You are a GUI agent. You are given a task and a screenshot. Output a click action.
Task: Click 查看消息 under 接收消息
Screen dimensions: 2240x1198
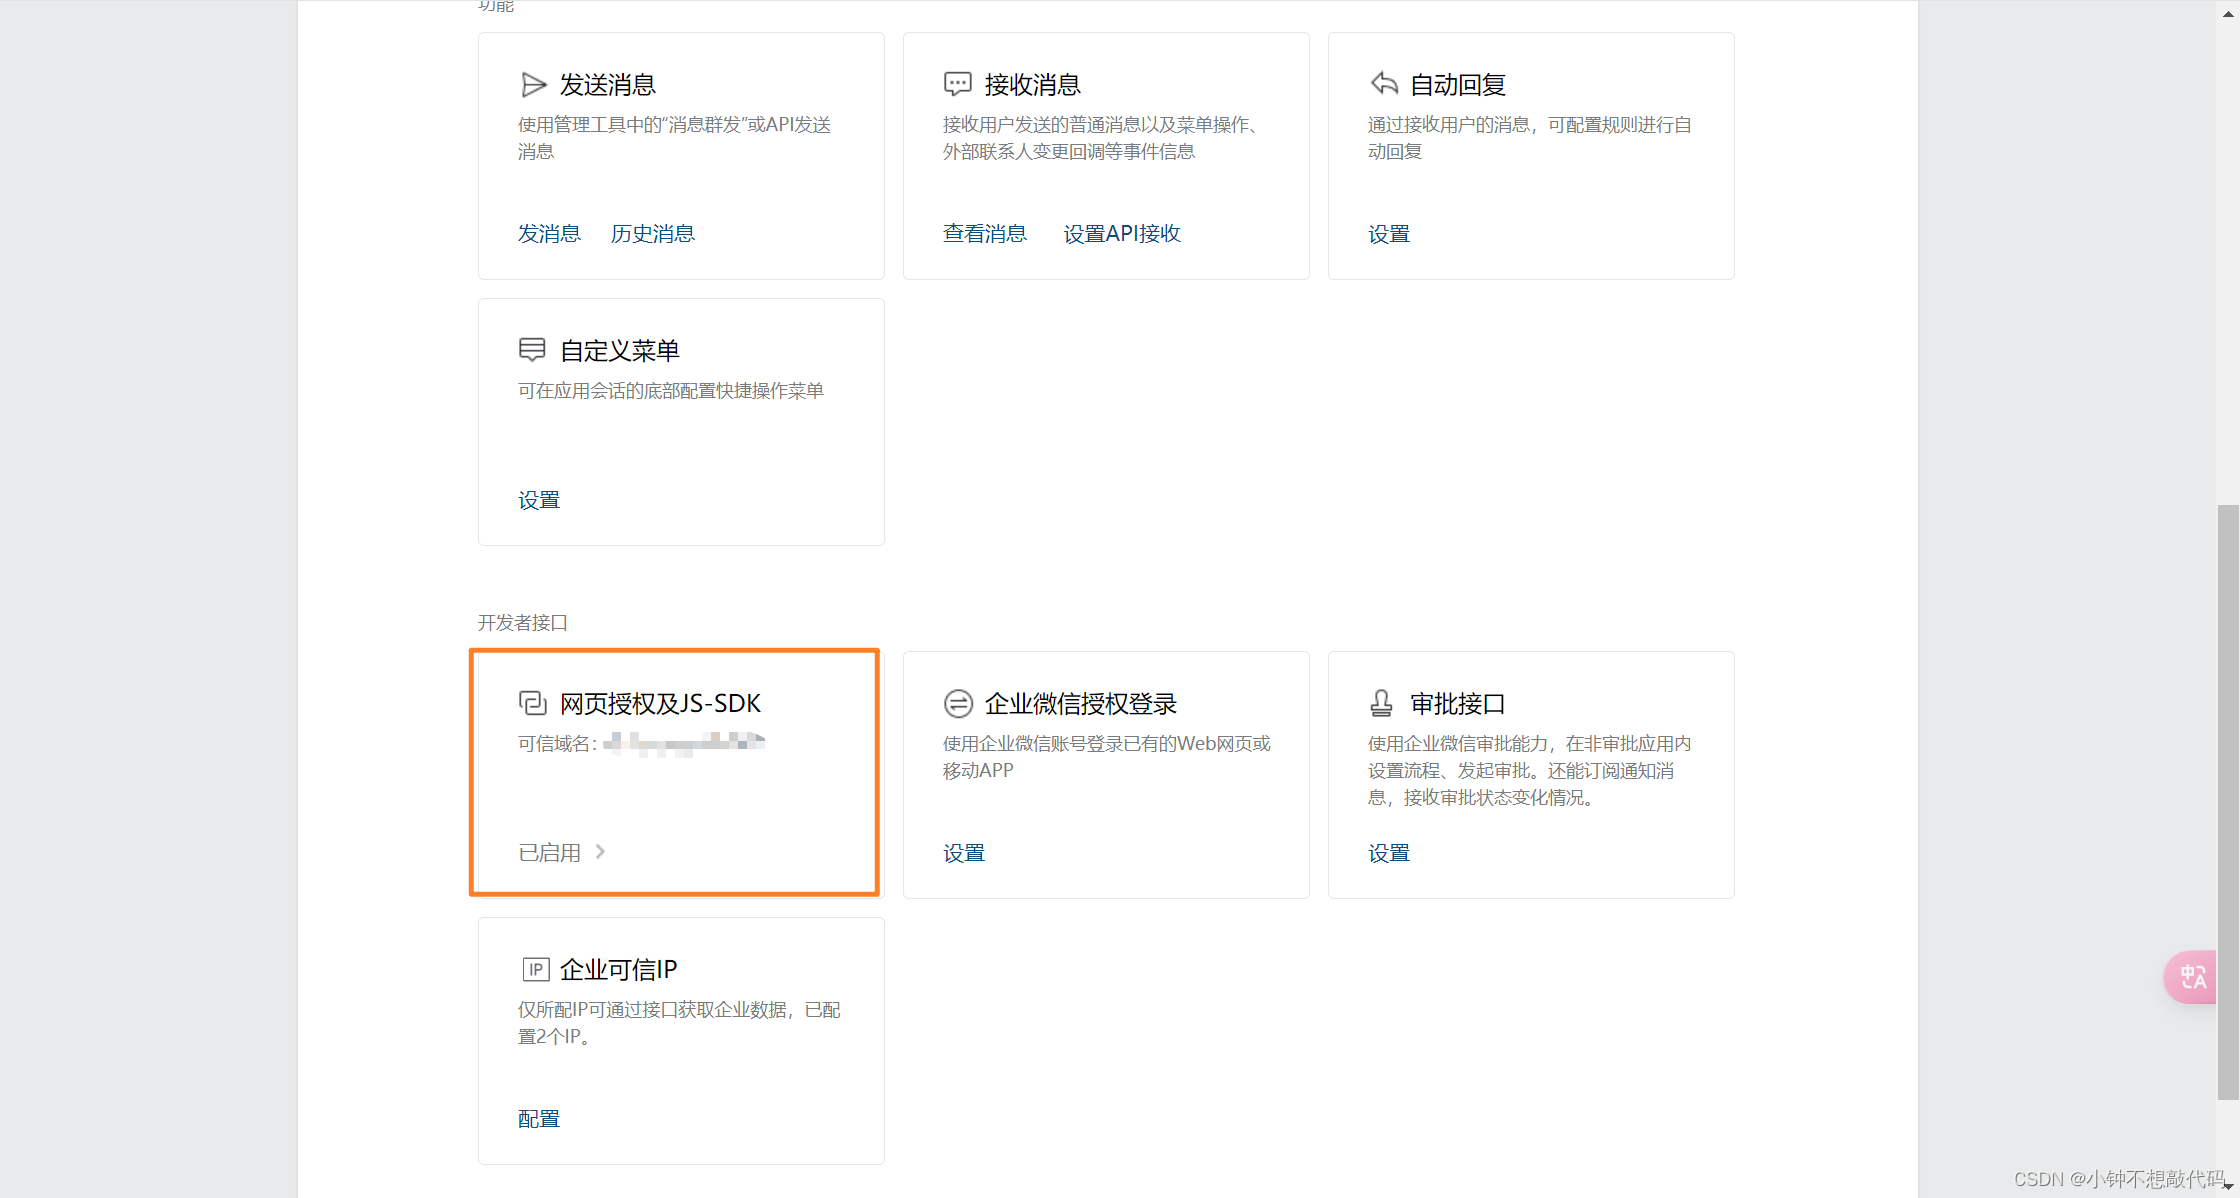click(x=985, y=233)
